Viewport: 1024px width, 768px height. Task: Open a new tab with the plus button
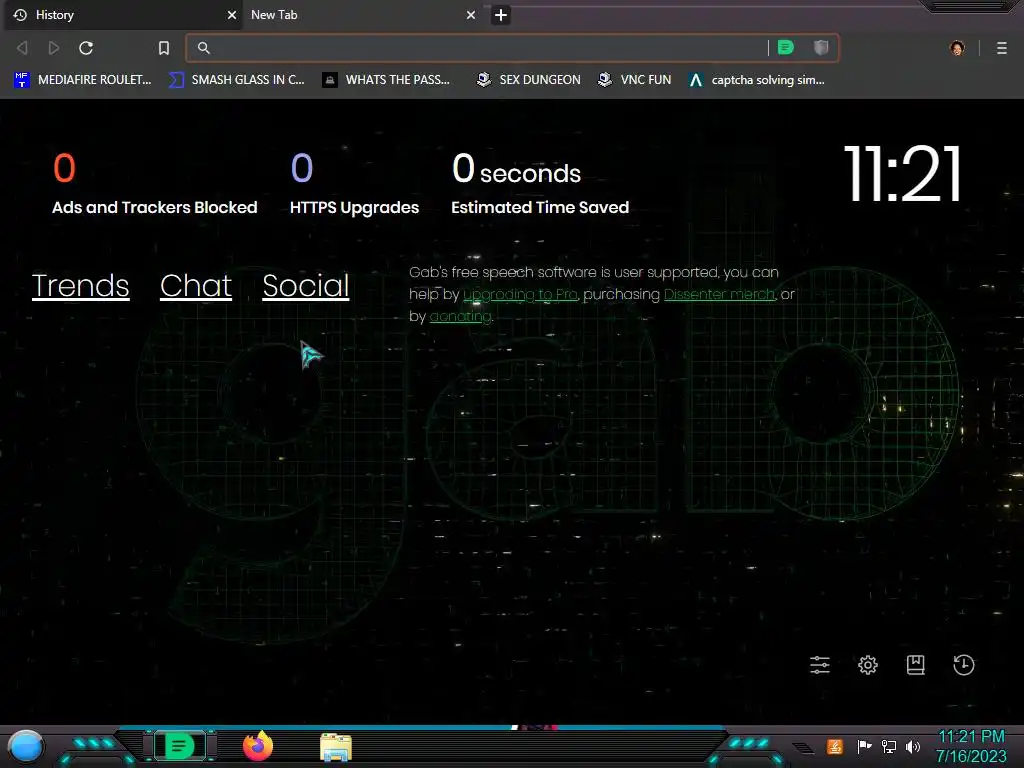tap(501, 15)
